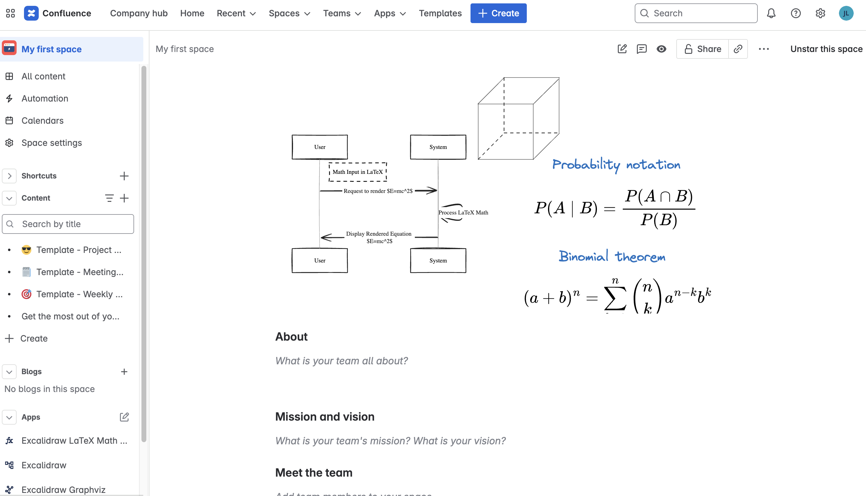Open Calendars in the sidebar

(42, 121)
